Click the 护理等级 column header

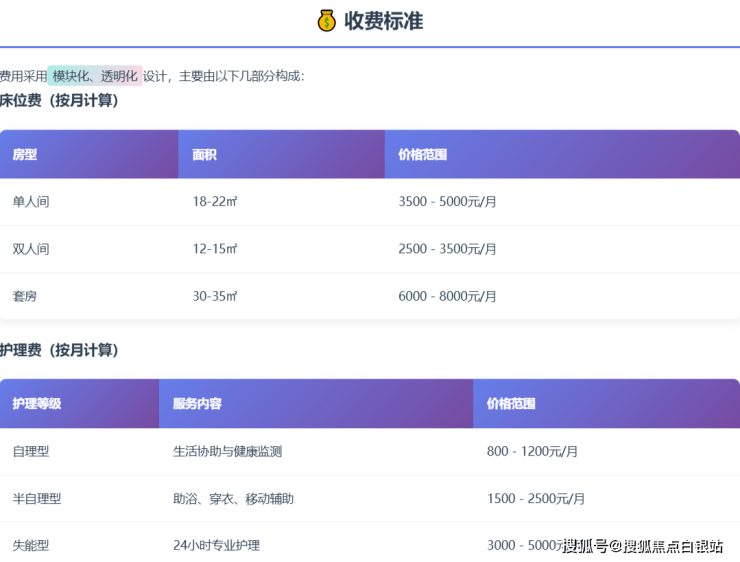pos(37,404)
